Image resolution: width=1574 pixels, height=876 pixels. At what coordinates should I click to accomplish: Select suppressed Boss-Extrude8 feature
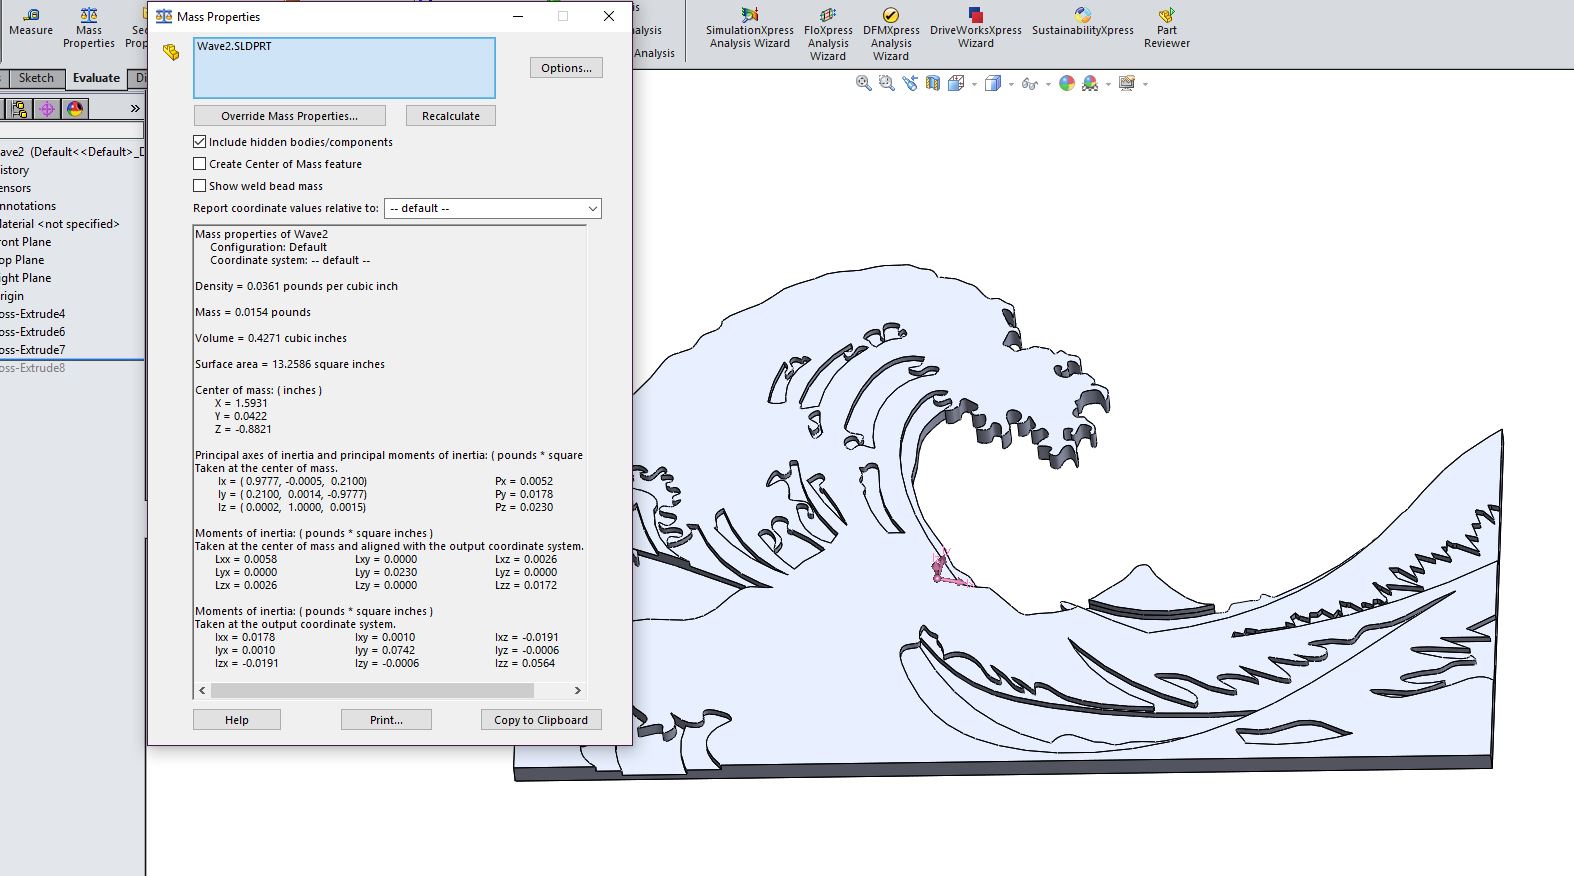point(33,368)
